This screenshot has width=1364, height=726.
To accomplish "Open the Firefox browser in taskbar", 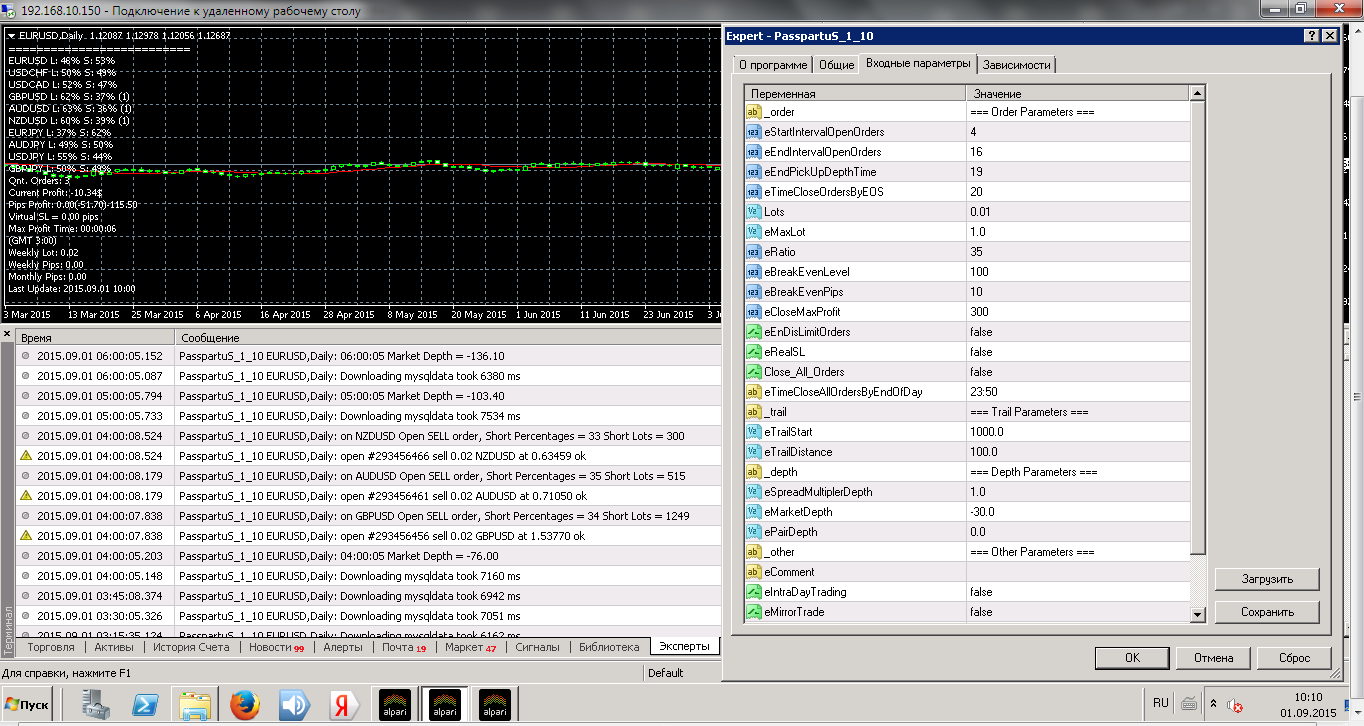I will click(245, 705).
